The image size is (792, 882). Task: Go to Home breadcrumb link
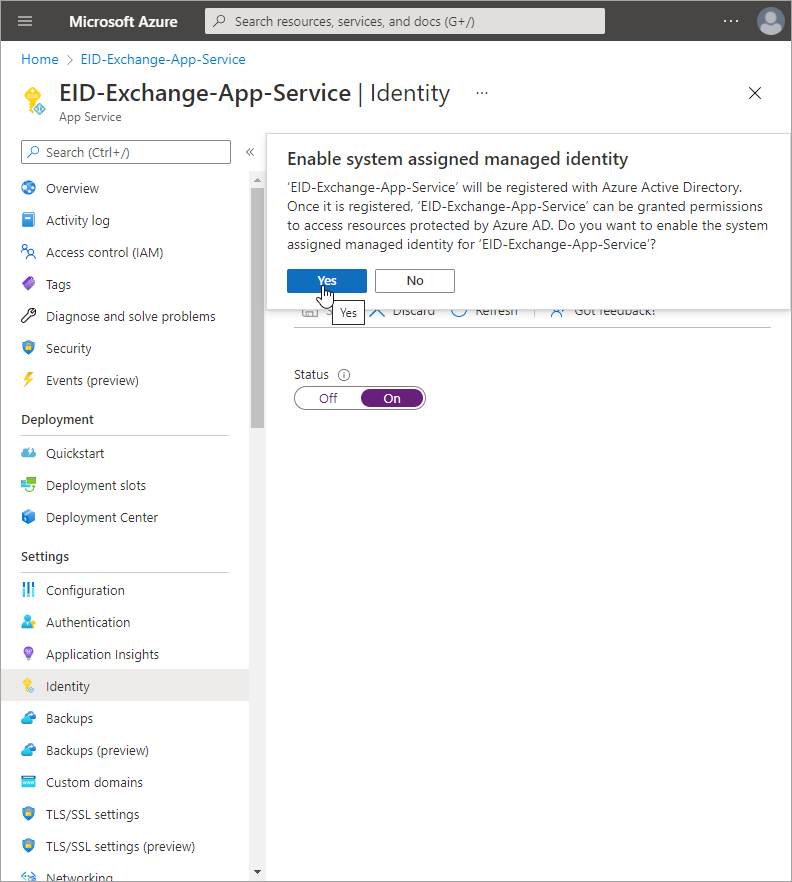[x=40, y=59]
